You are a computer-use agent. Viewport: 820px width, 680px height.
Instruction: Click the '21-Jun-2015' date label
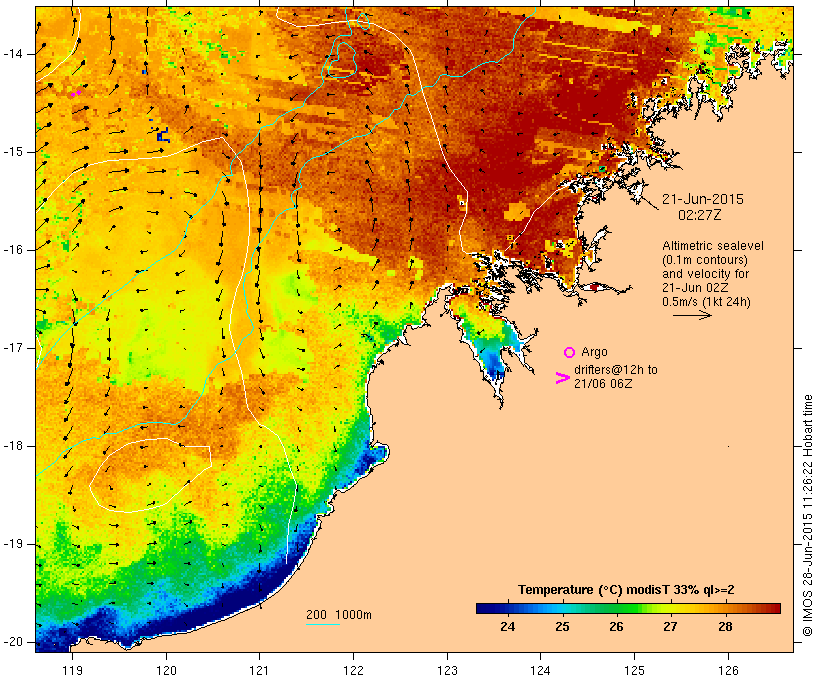tap(702, 199)
